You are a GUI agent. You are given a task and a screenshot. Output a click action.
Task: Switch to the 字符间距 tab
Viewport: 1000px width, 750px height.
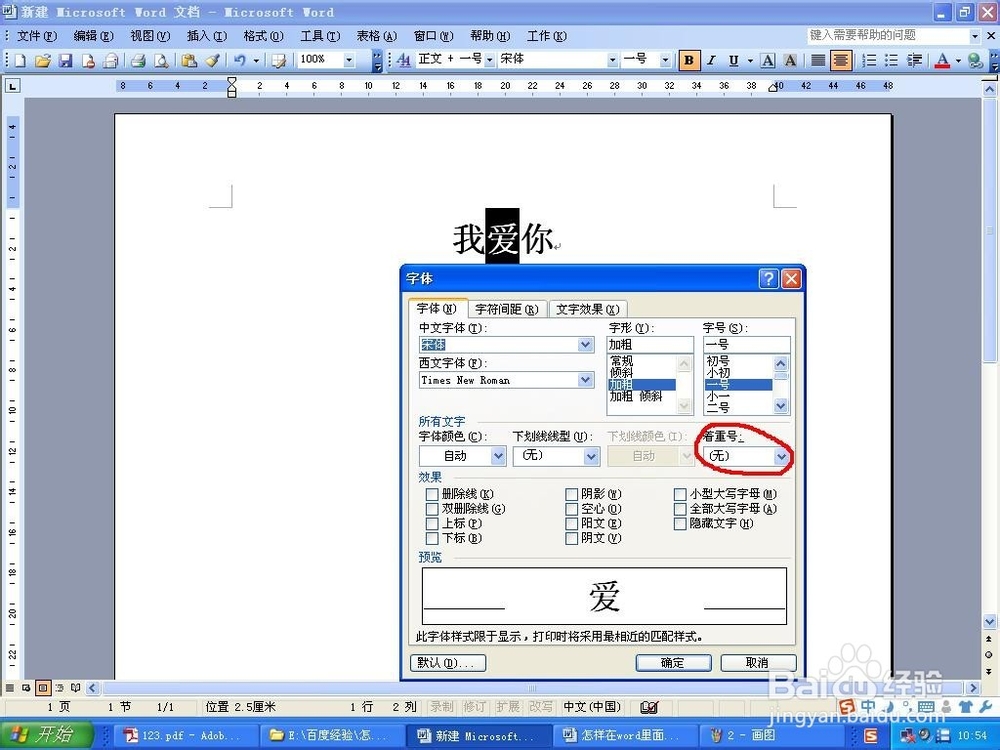click(506, 309)
